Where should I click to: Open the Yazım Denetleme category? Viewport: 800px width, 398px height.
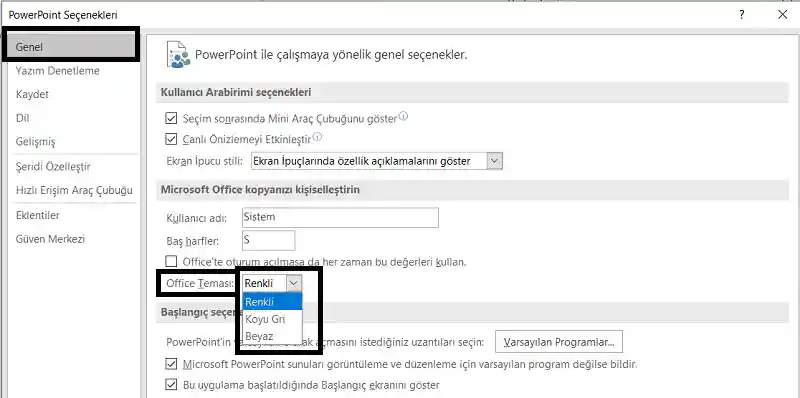click(58, 71)
